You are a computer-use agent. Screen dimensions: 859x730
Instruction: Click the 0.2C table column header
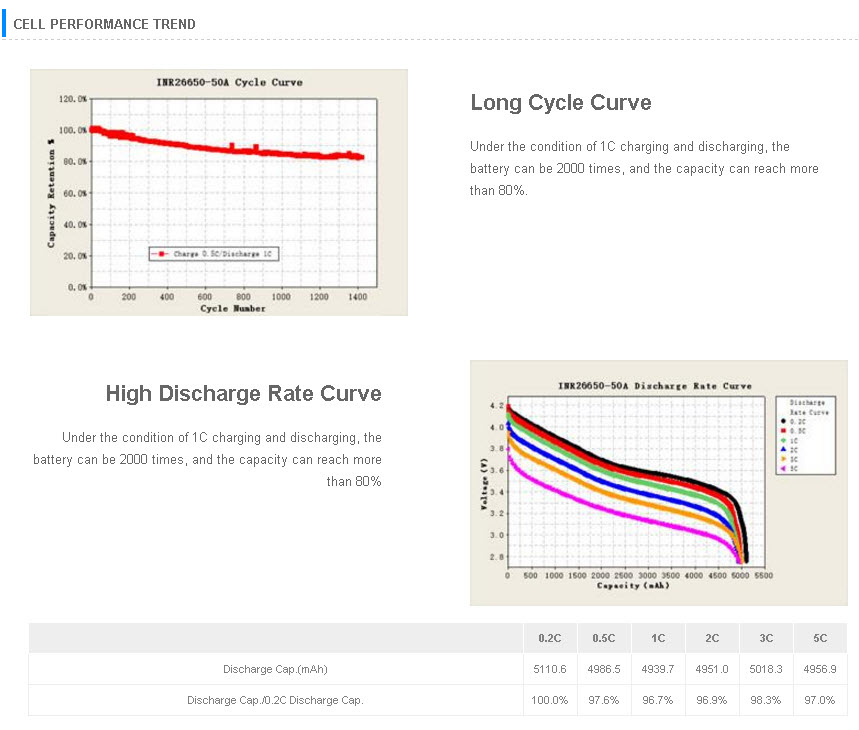pyautogui.click(x=549, y=638)
